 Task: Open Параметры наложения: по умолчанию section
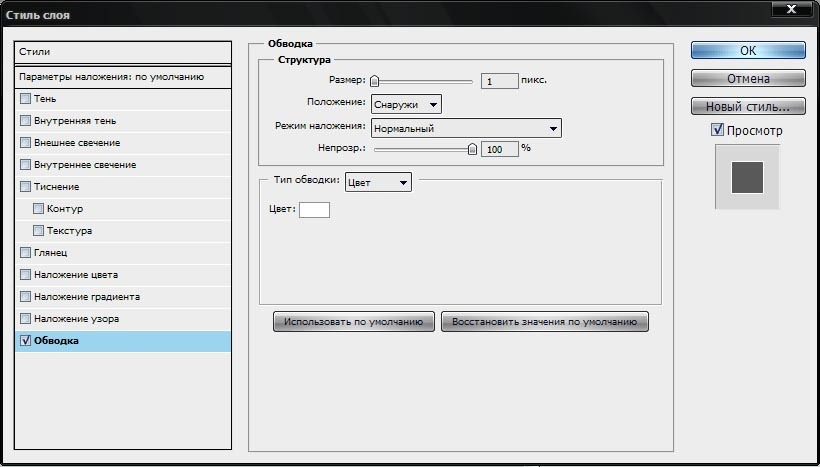pyautogui.click(x=122, y=76)
